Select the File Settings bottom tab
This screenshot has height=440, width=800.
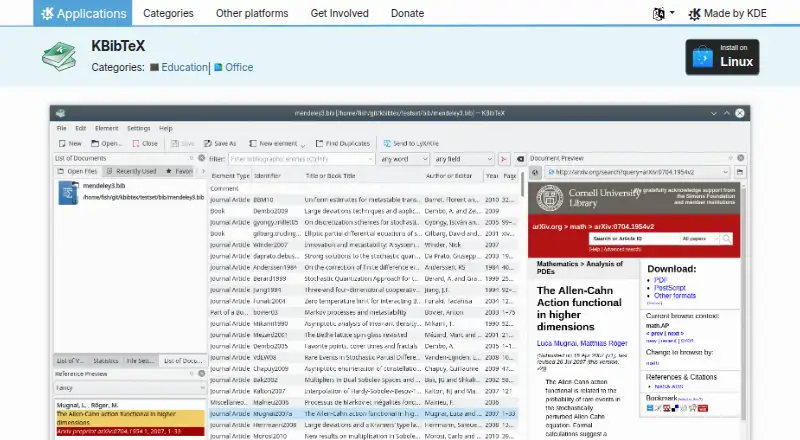point(140,361)
